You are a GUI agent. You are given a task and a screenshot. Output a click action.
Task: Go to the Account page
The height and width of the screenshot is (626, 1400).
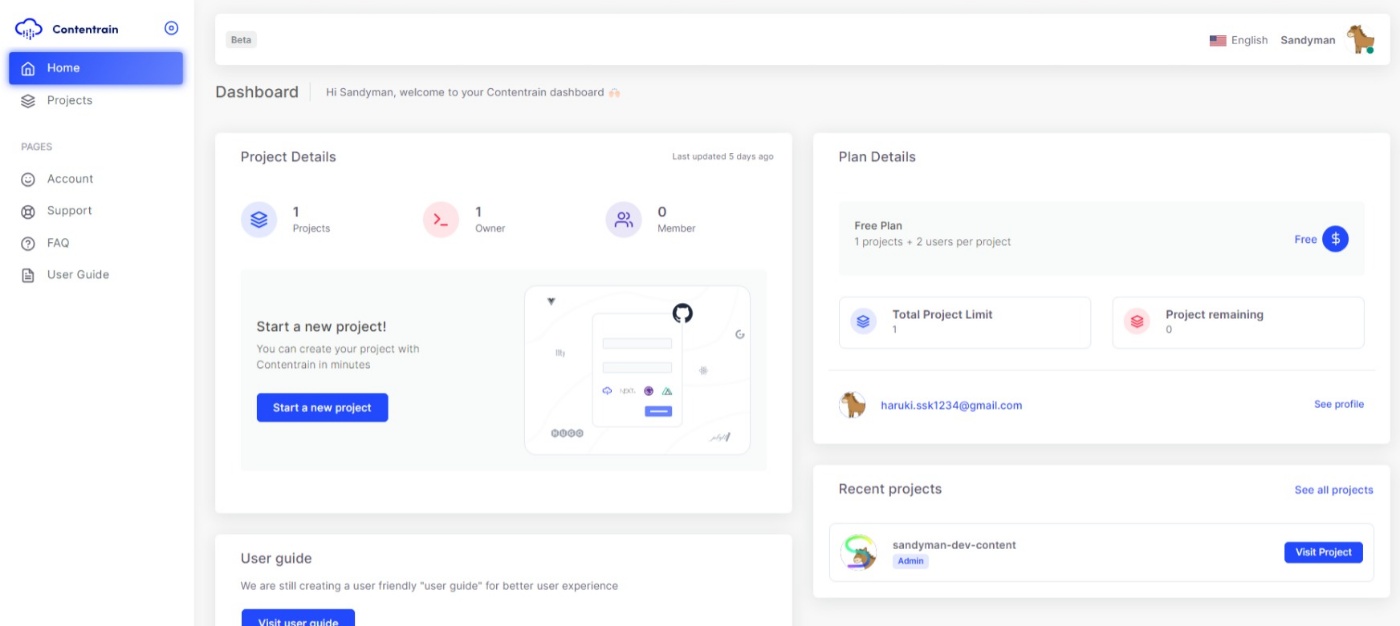[x=70, y=179]
